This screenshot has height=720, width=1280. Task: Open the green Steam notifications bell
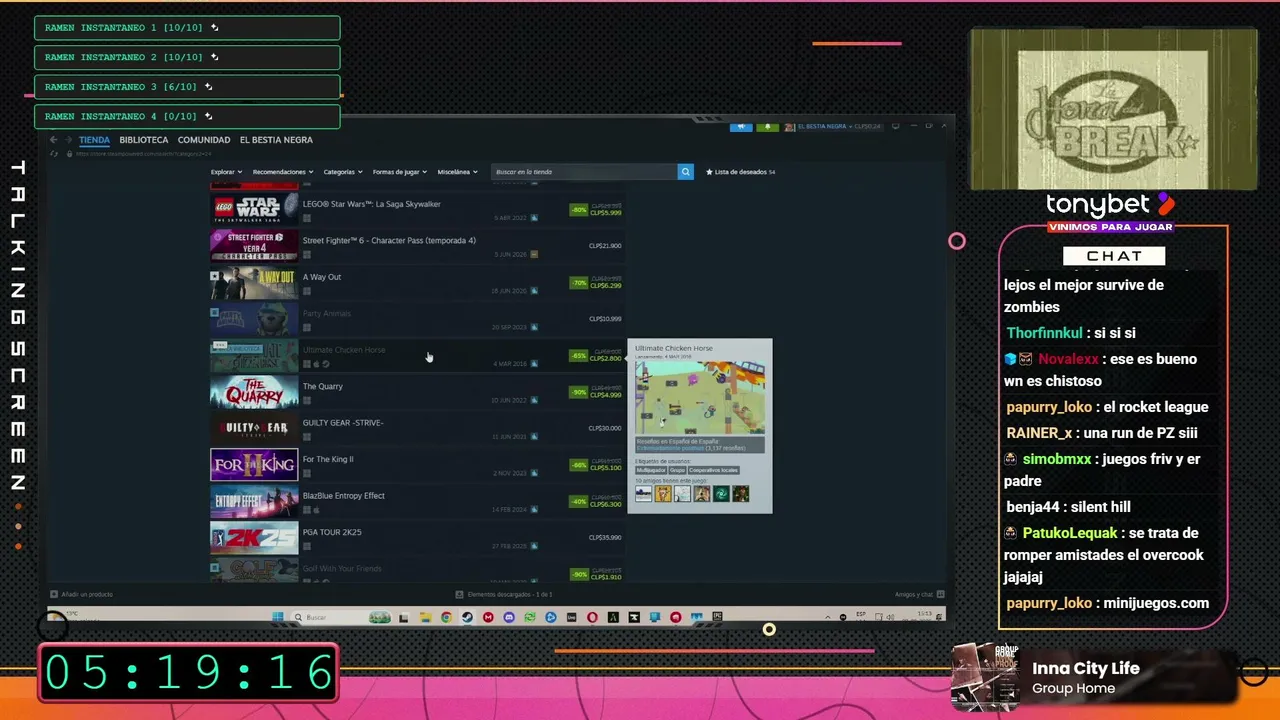tap(767, 127)
